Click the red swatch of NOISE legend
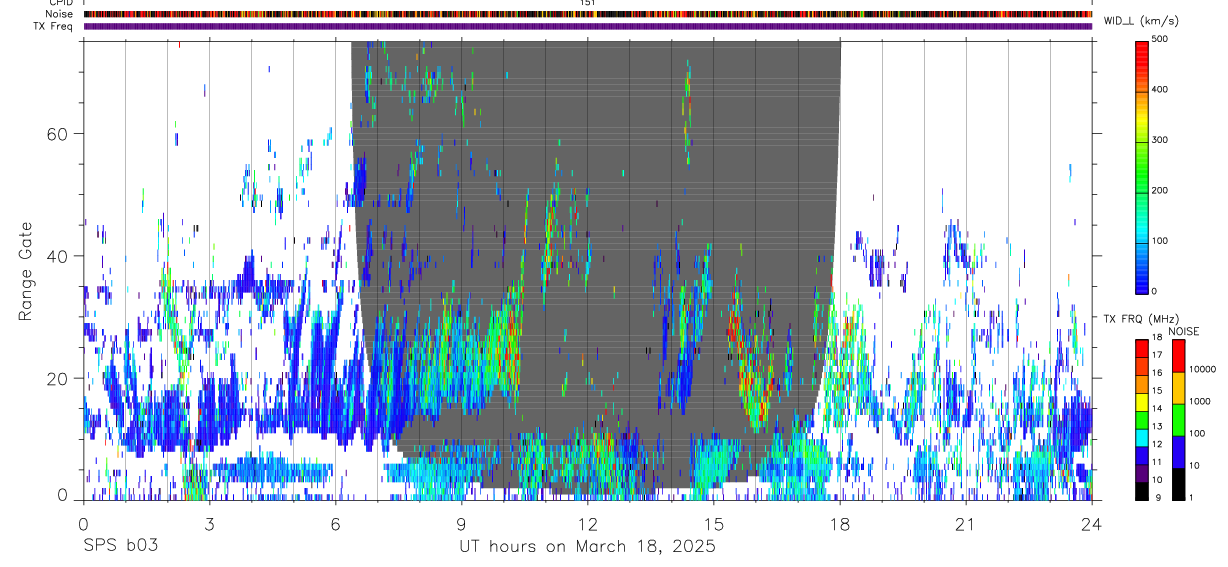This screenshot has width=1228, height=567. click(x=1179, y=356)
